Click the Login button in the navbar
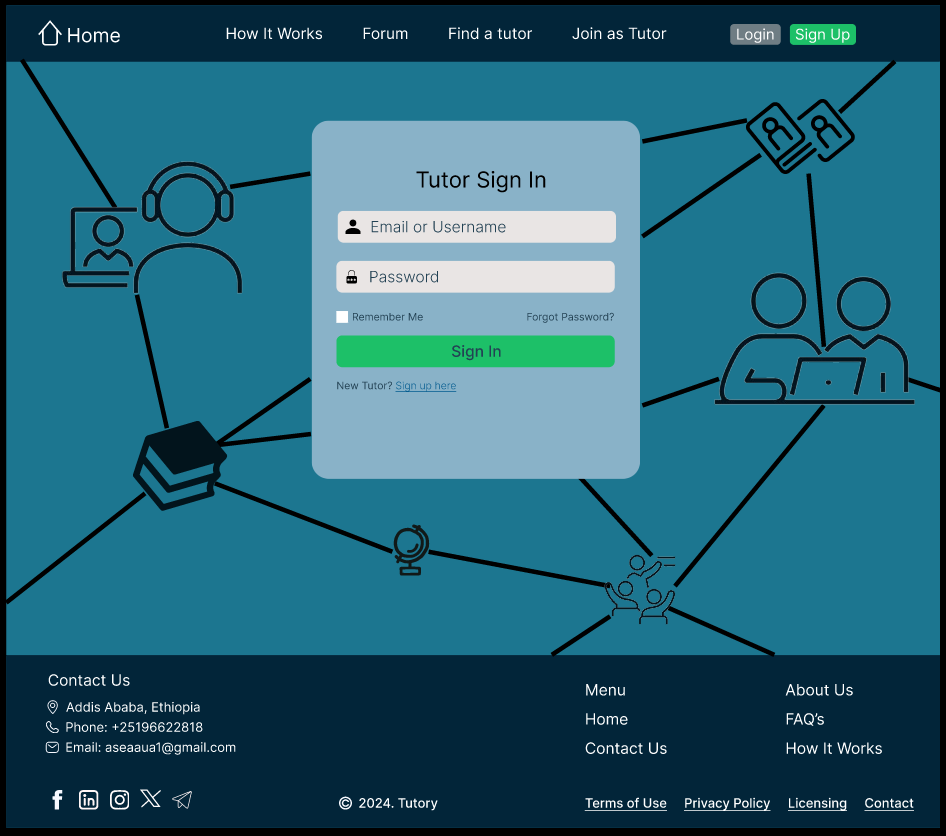Screen dimensions: 946x836 coord(755,33)
